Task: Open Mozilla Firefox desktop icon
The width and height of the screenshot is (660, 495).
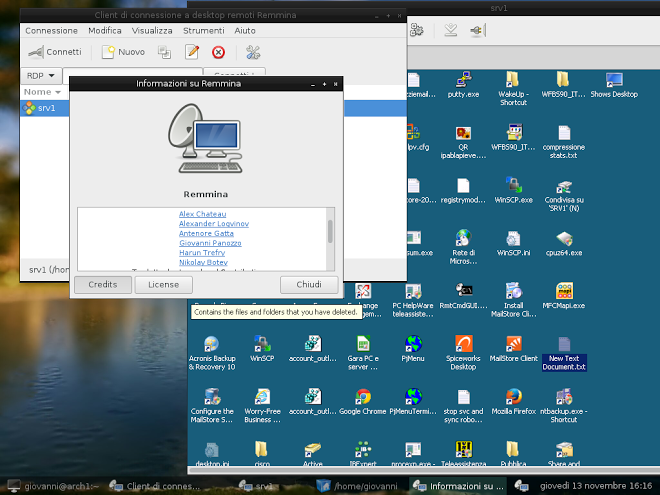Action: [x=514, y=399]
